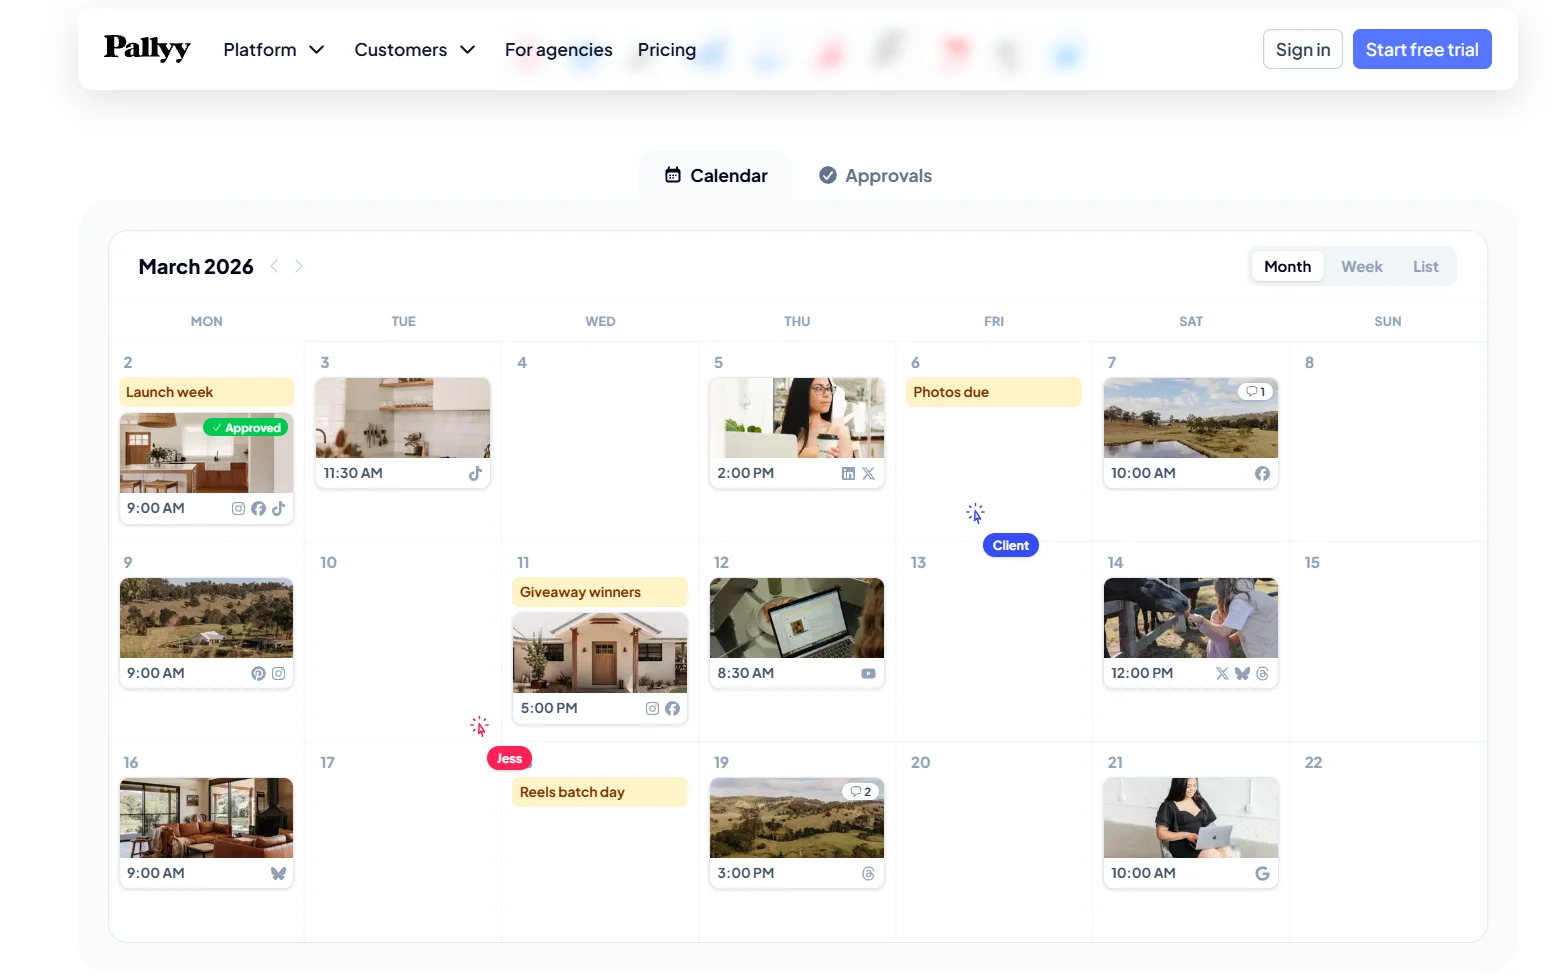Go to next month with right chevron

pos(298,266)
